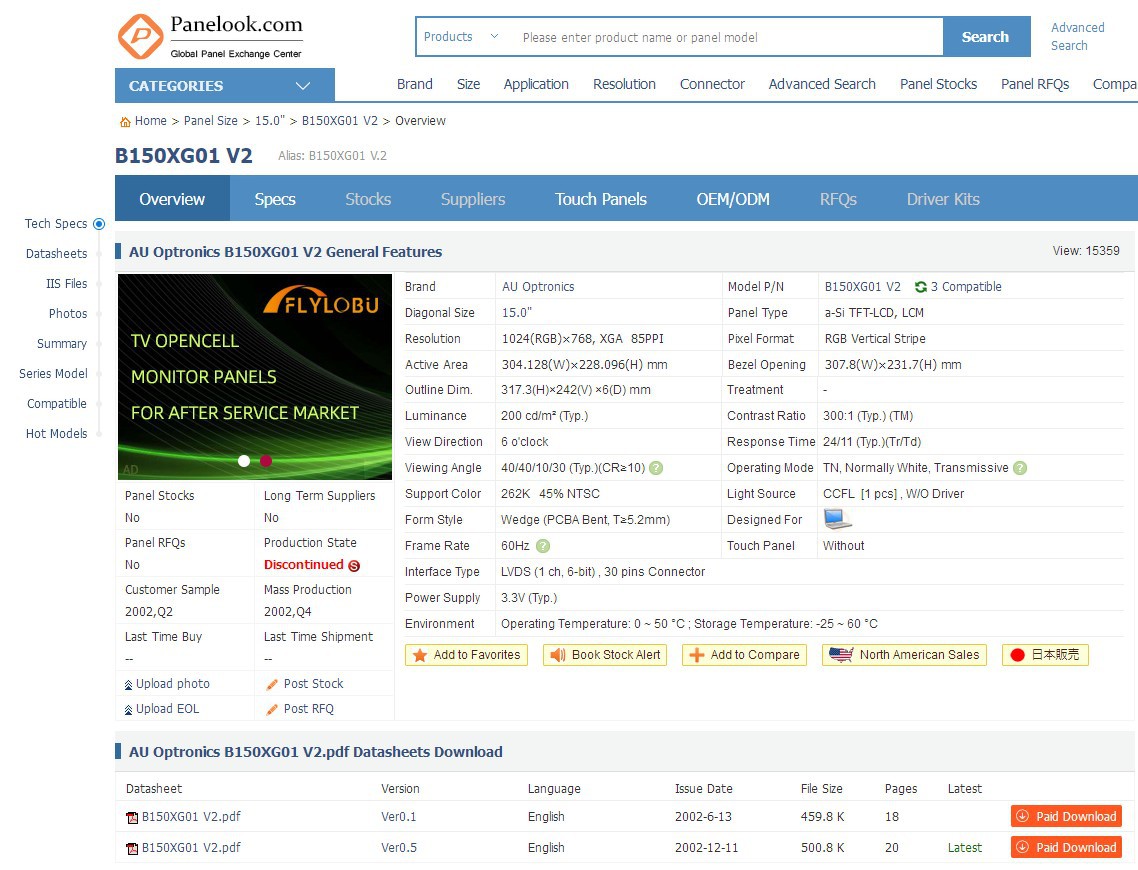This screenshot has height=870, width=1138.
Task: Click the Upload photo arrow icon
Action: 128,684
